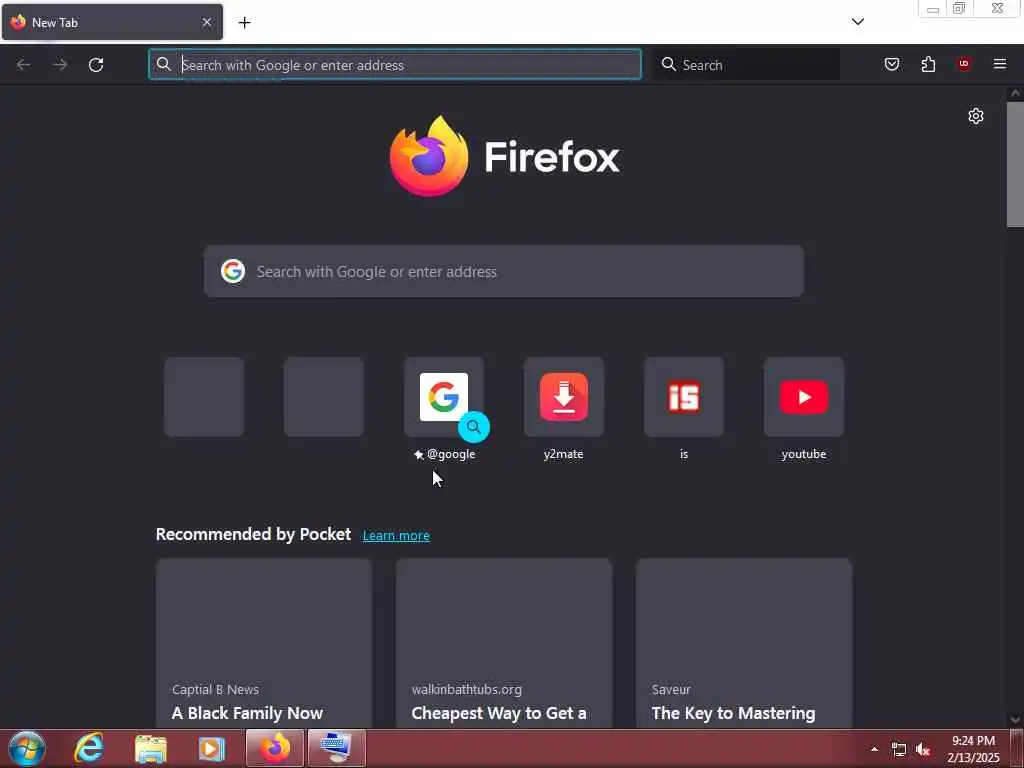Viewport: 1024px width, 768px height.
Task: Open the Extensions puzzle icon
Action: pyautogui.click(x=928, y=64)
